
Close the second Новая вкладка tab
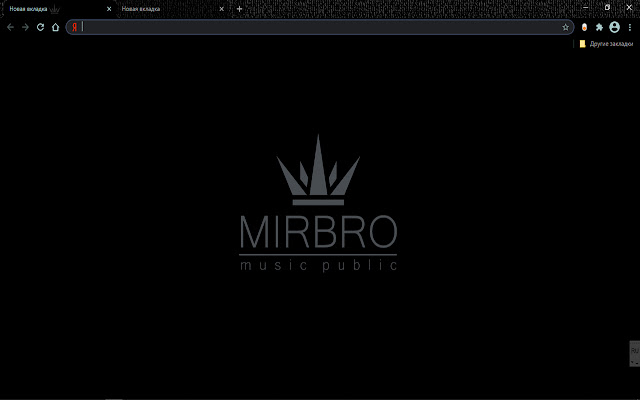[222, 9]
